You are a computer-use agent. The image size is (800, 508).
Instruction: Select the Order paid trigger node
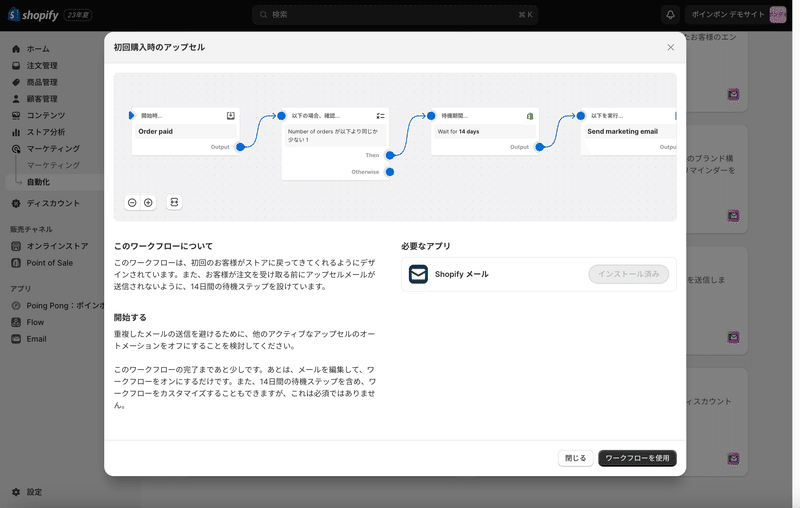[x=185, y=131]
